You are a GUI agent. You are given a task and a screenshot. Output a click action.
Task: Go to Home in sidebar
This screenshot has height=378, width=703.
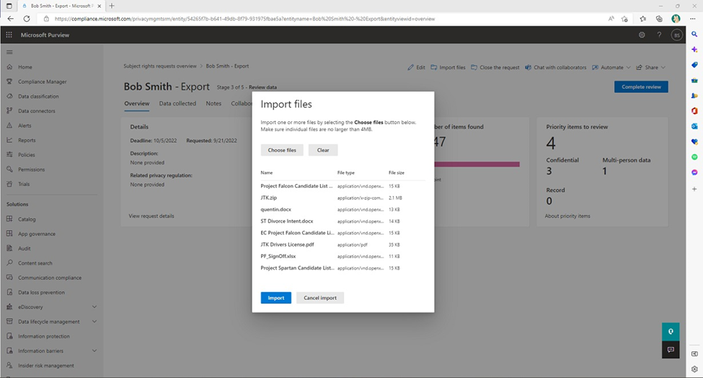25,67
